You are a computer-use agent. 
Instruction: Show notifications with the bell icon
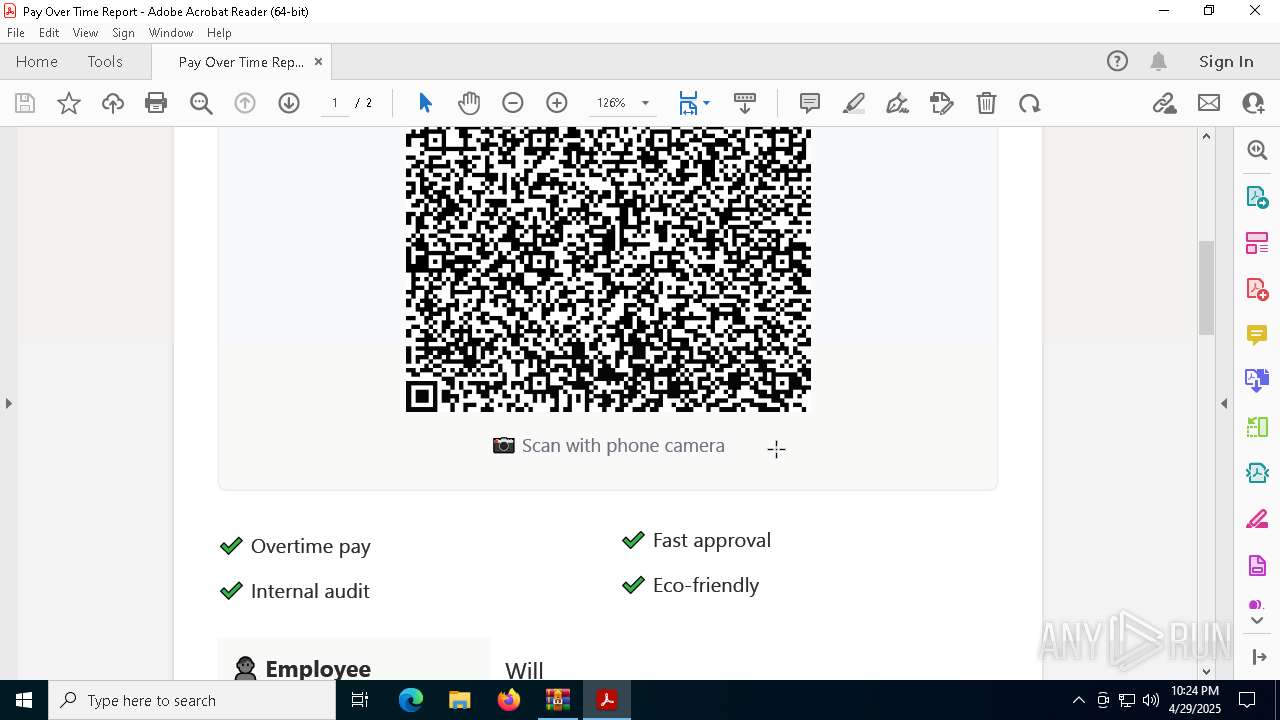tap(1158, 61)
